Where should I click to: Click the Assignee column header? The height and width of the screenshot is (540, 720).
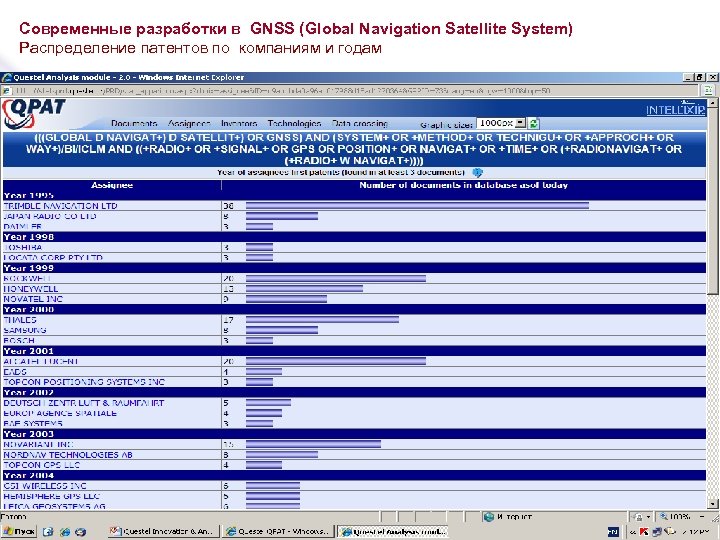(112, 185)
